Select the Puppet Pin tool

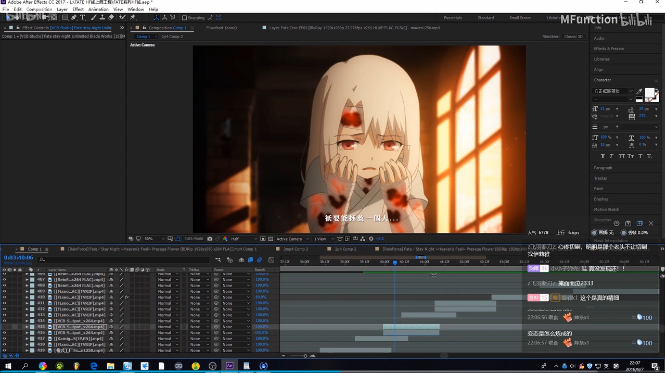point(133,18)
